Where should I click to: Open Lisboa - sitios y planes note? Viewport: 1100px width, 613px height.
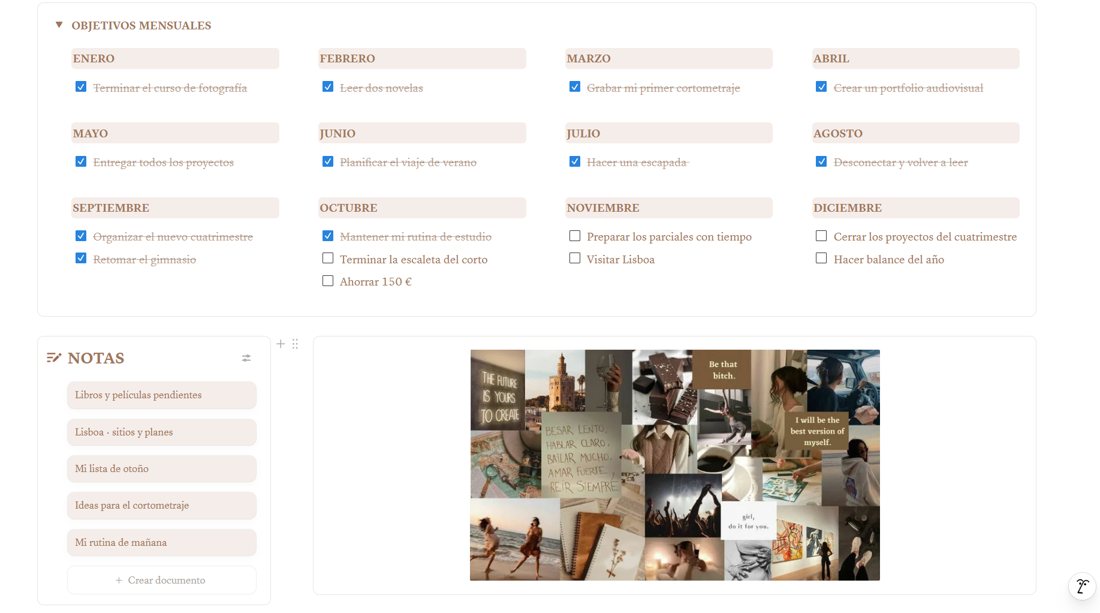pyautogui.click(x=162, y=432)
